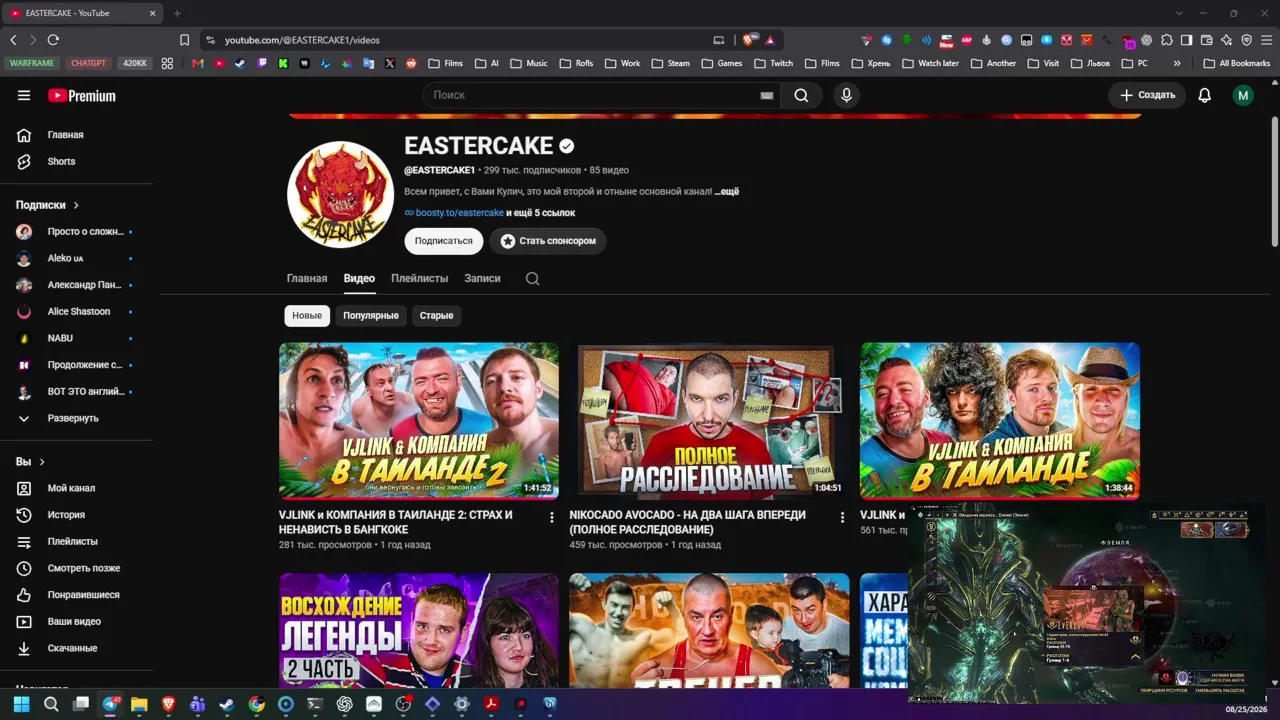This screenshot has width=1280, height=720.
Task: Bookmark this page in address bar
Action: pyautogui.click(x=184, y=40)
